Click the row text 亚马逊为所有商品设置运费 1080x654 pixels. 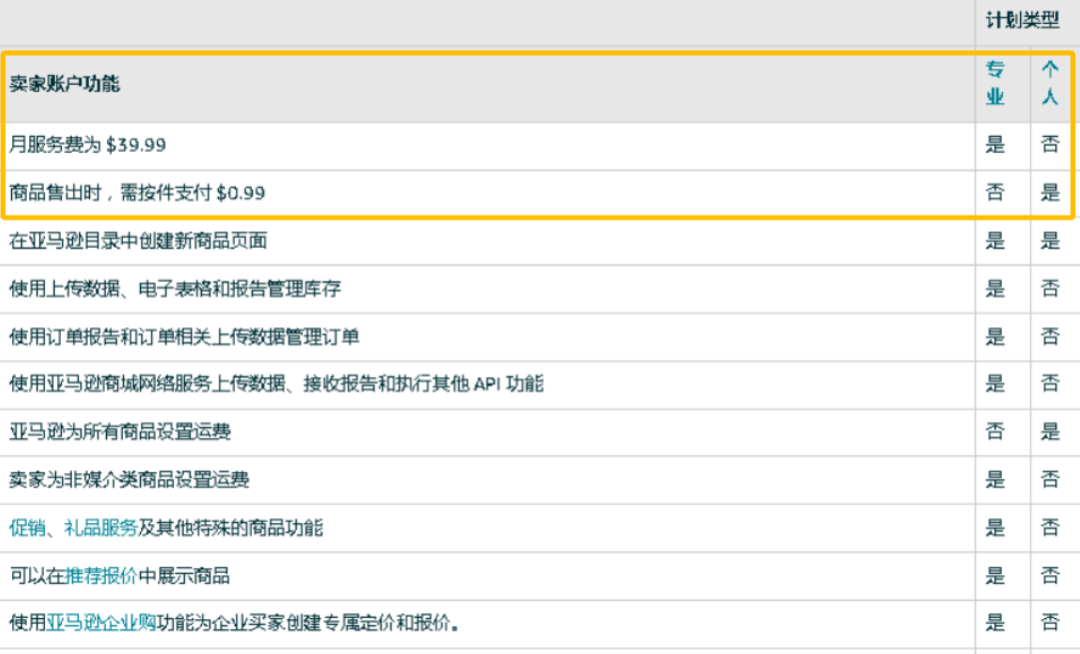(120, 432)
